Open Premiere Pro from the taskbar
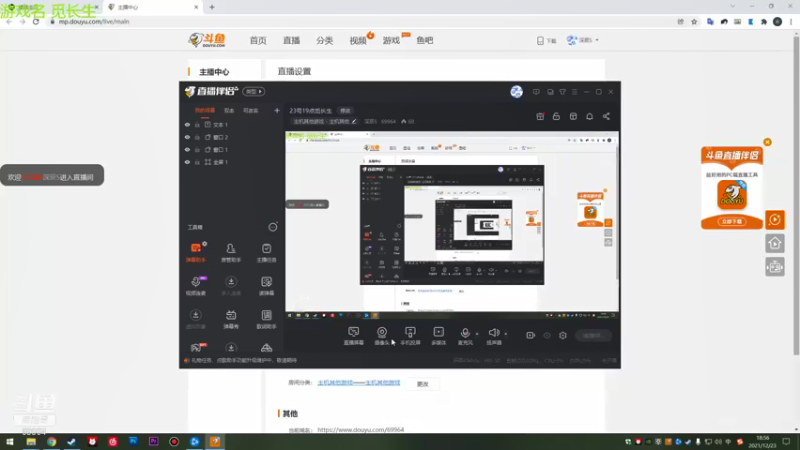The height and width of the screenshot is (450, 800). pyautogui.click(x=154, y=441)
